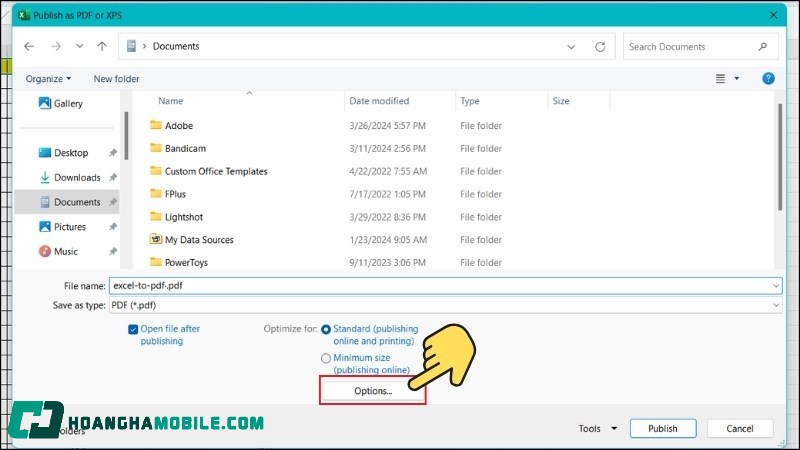Image resolution: width=800 pixels, height=450 pixels.
Task: Click the Back navigation arrow
Action: 29,47
